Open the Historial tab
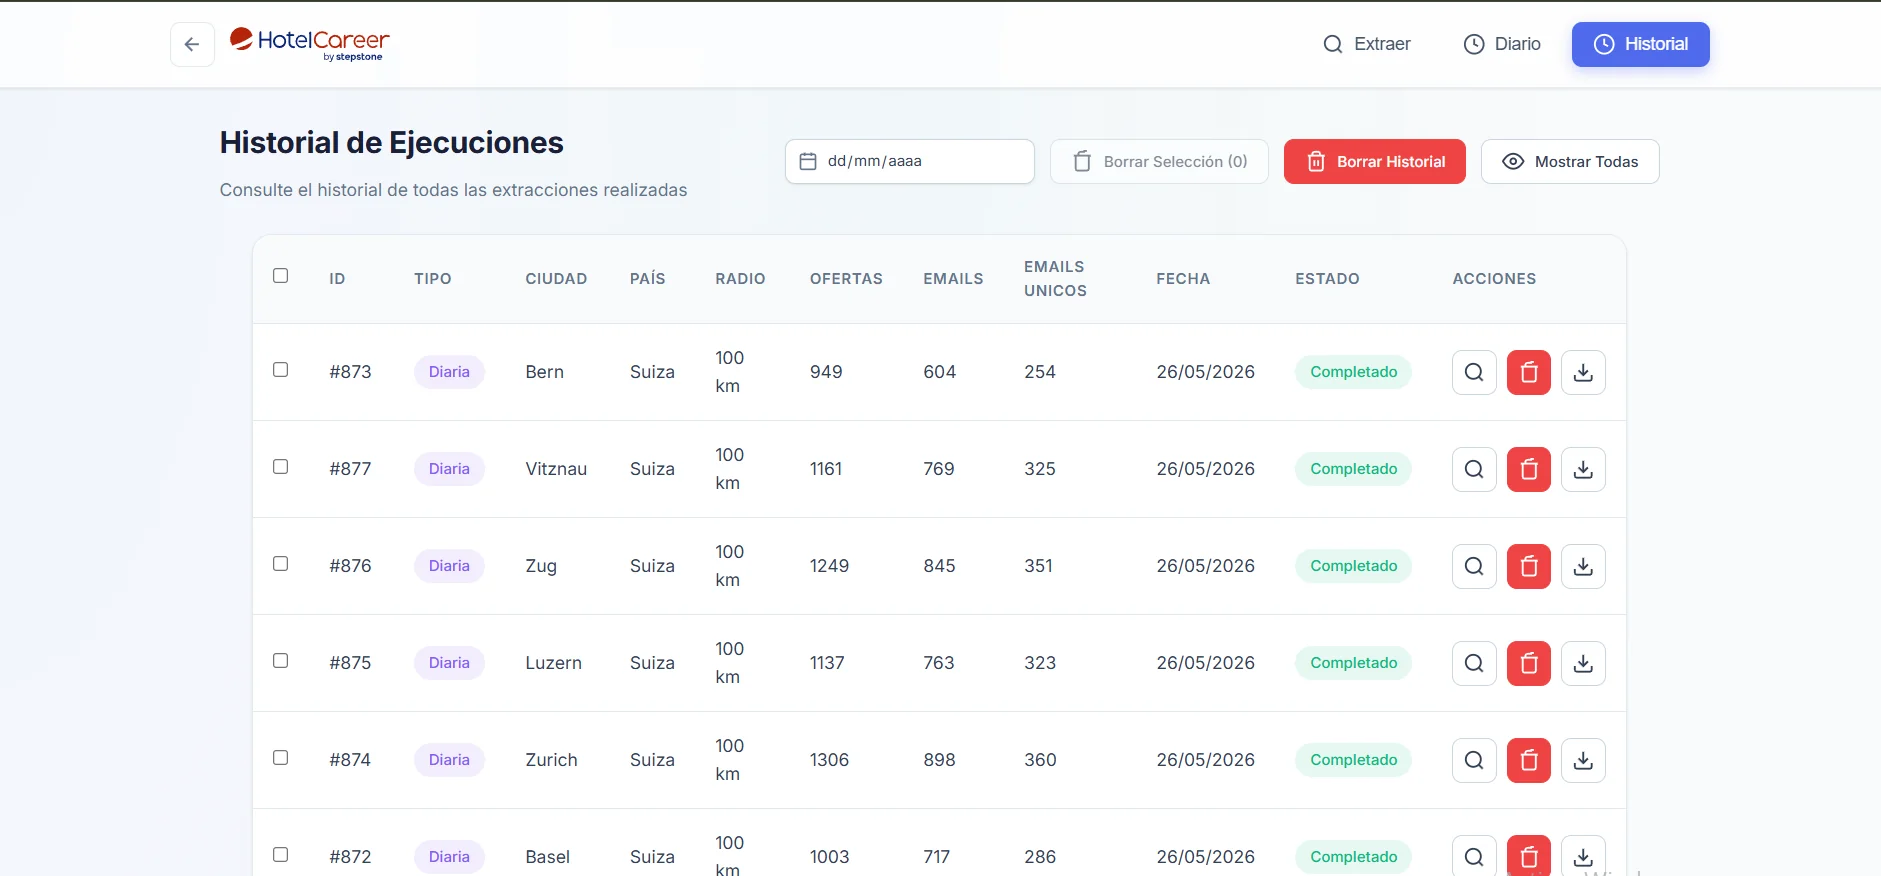 [1640, 44]
